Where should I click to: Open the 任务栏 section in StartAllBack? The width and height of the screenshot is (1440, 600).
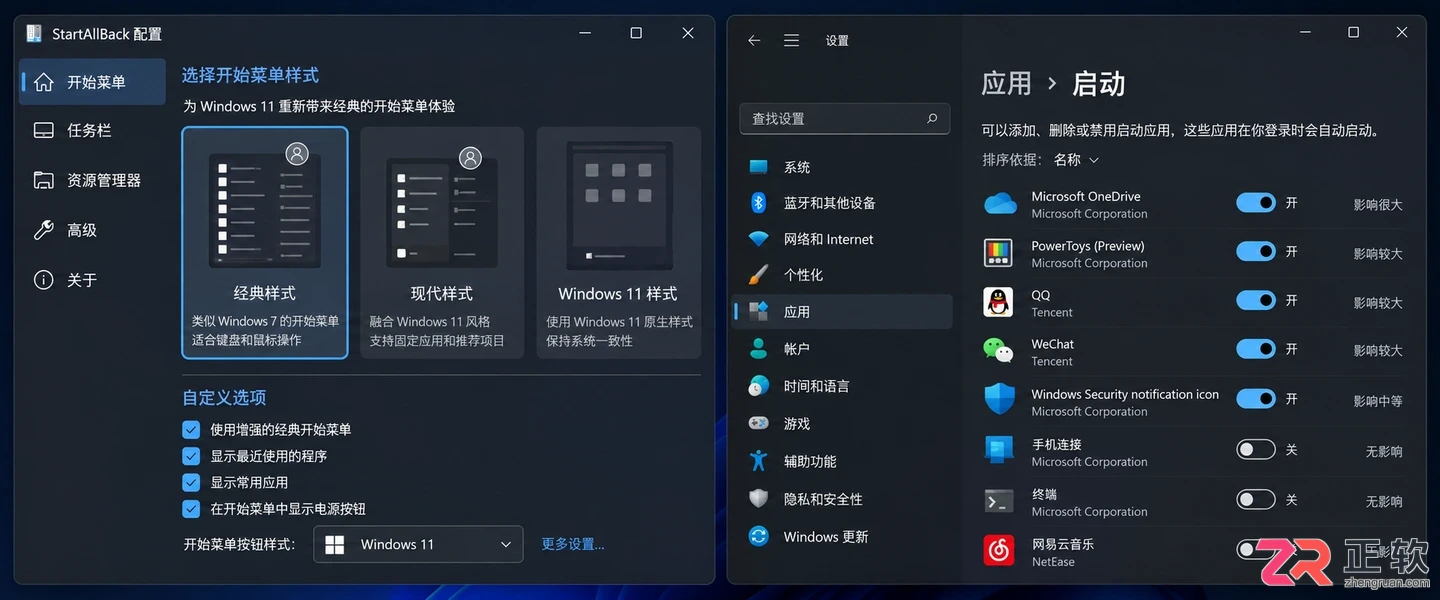coord(92,130)
